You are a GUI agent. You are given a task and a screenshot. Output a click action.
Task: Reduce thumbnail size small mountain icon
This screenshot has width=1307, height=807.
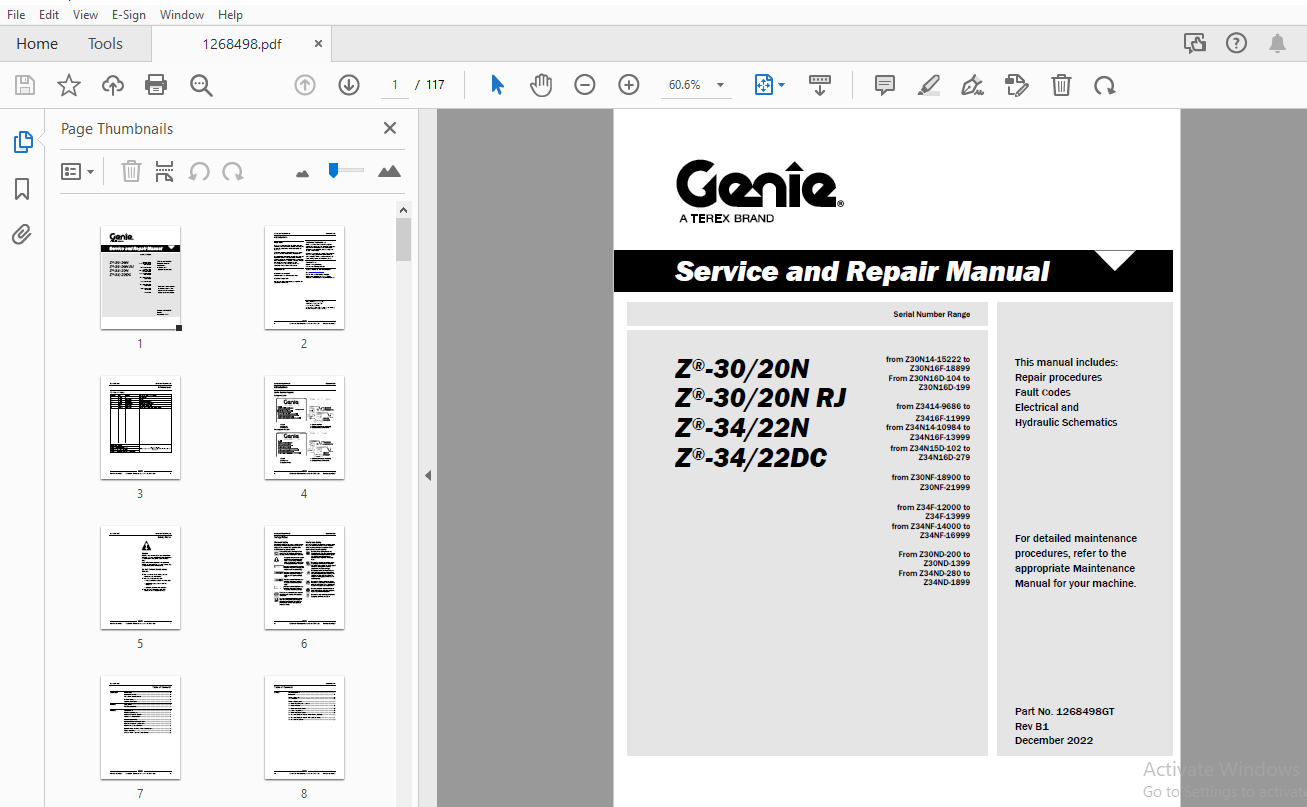(303, 173)
